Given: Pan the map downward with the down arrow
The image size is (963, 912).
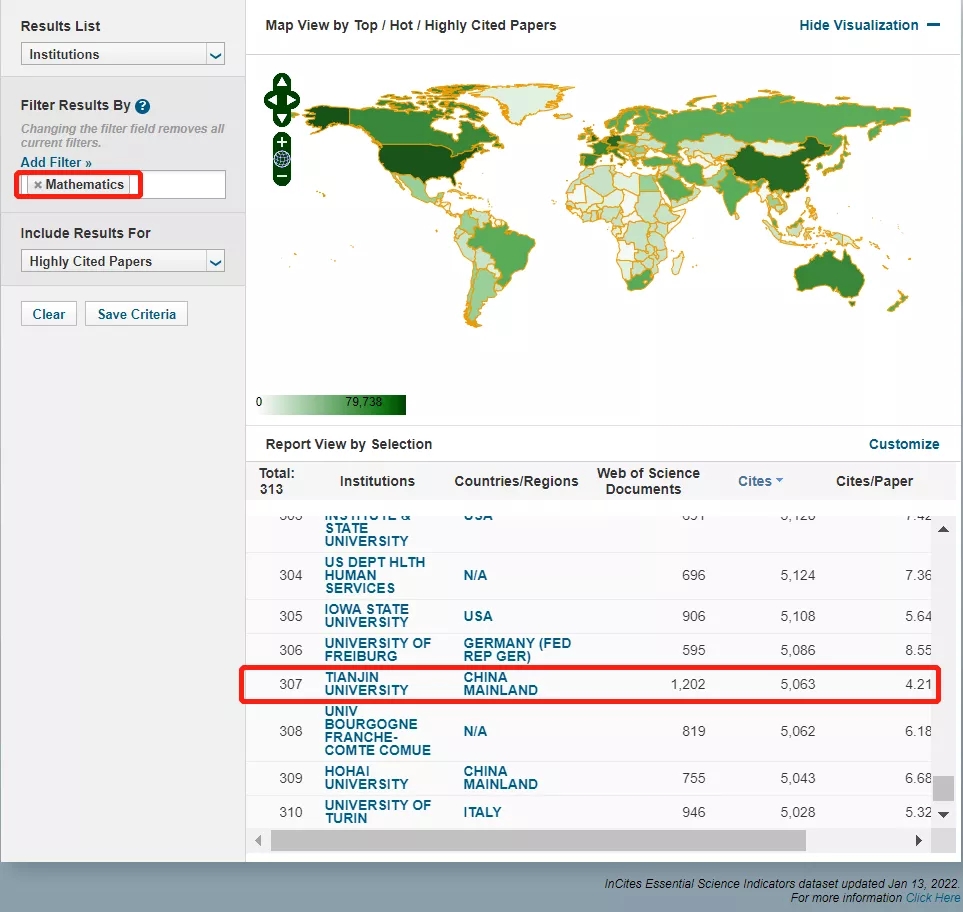Looking at the screenshot, I should click(282, 118).
